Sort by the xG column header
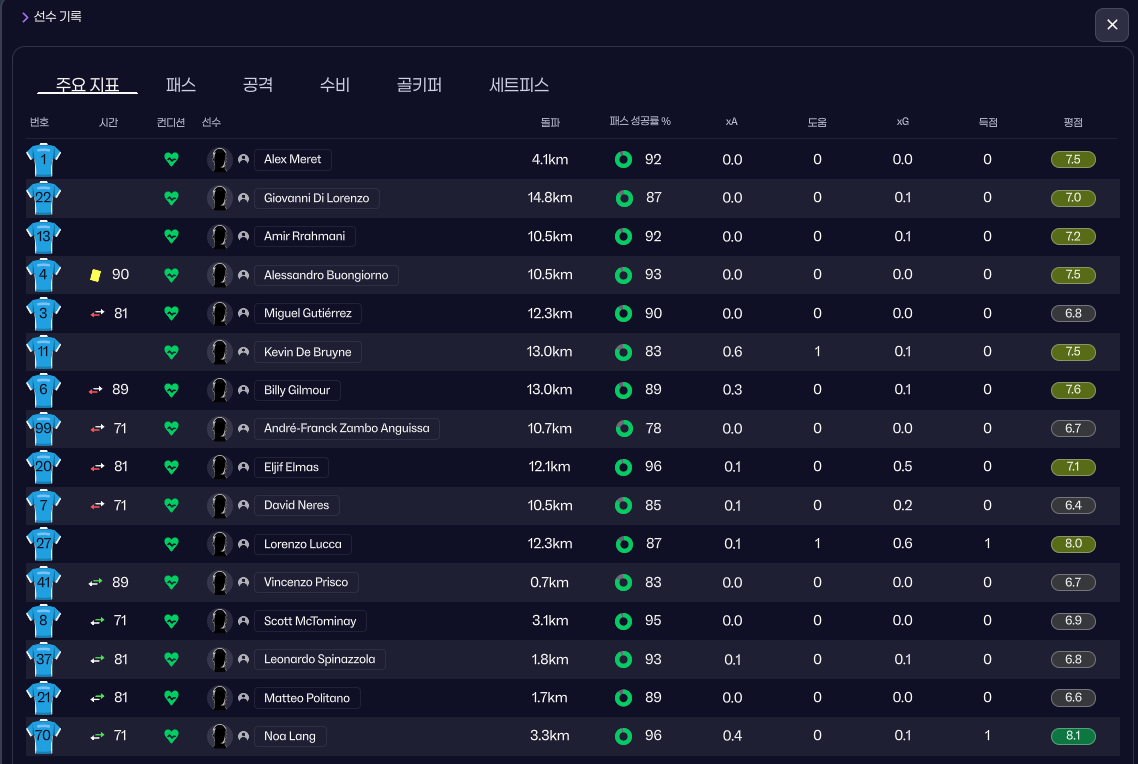The image size is (1138, 764). (x=903, y=122)
